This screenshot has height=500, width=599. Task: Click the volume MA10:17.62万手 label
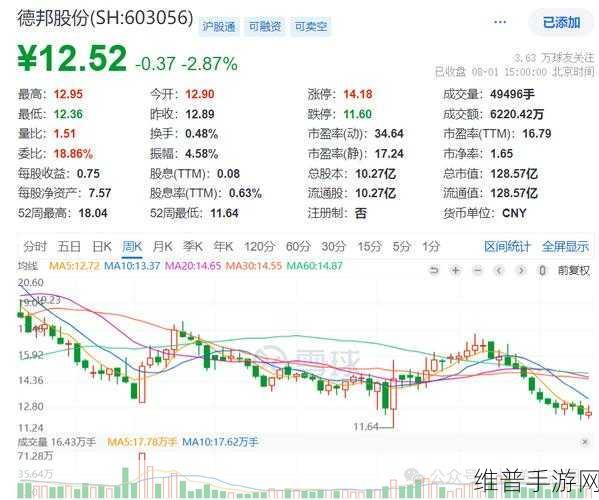[x=220, y=442]
